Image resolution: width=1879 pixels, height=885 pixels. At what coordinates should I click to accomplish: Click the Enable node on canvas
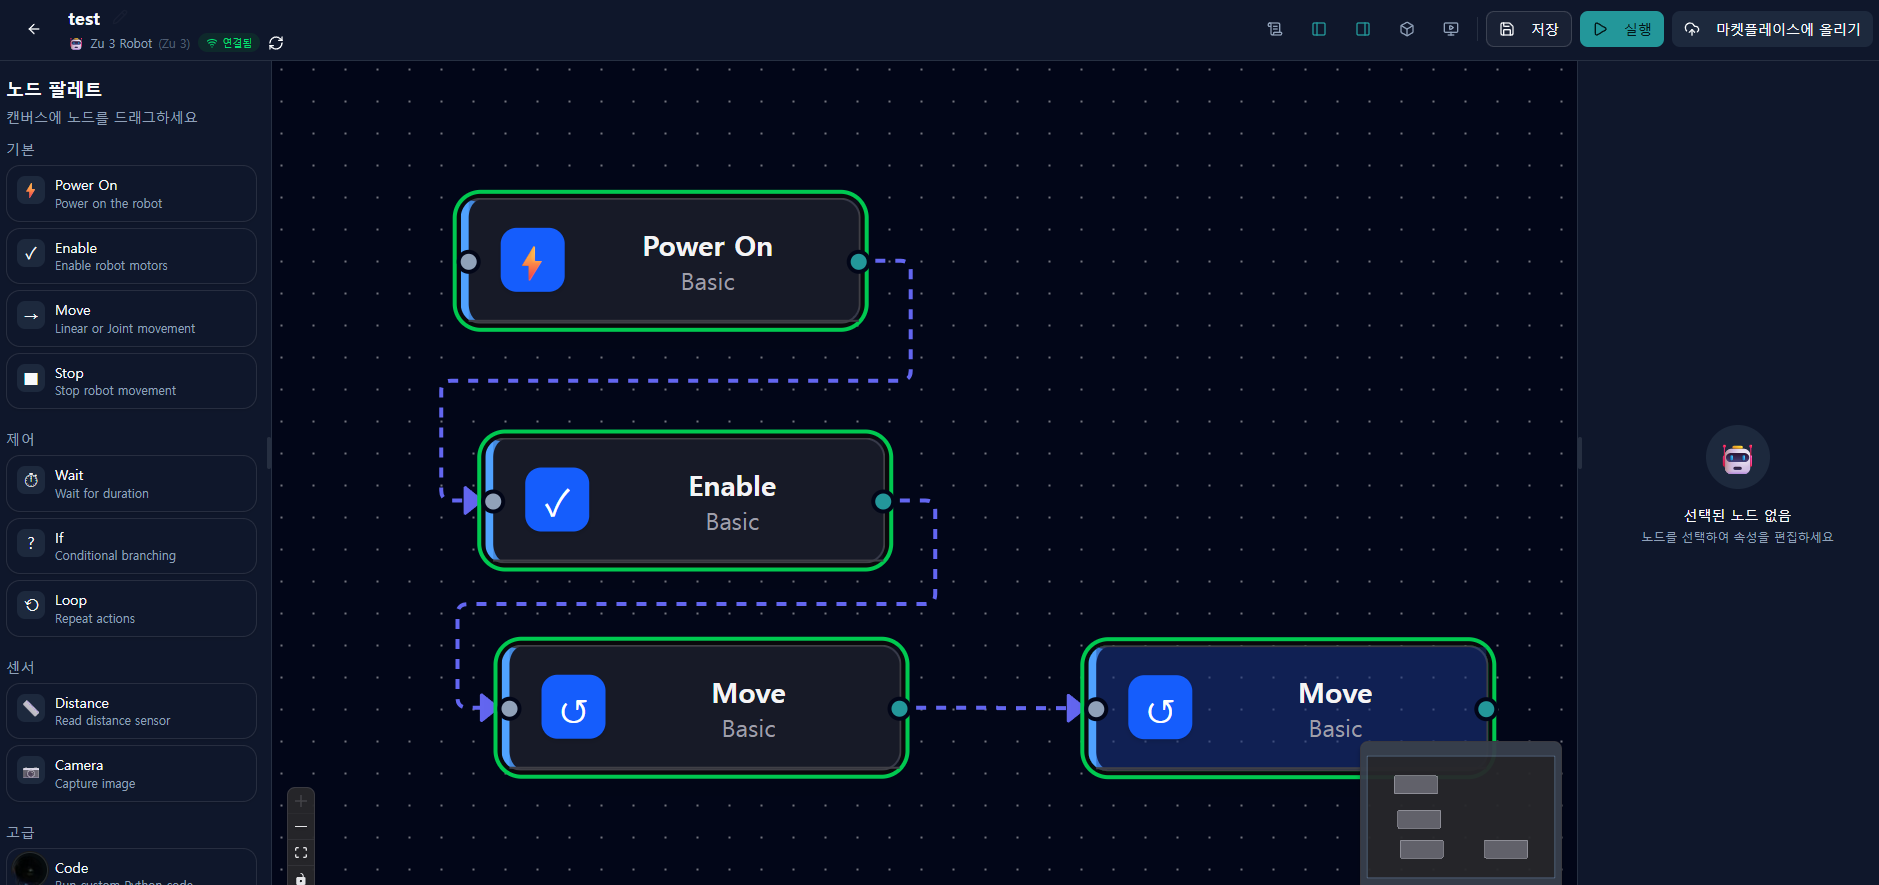pyautogui.click(x=685, y=501)
